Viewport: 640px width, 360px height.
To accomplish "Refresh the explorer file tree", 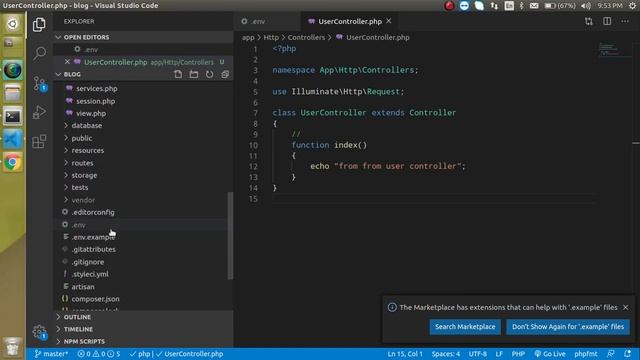I will click(x=209, y=74).
